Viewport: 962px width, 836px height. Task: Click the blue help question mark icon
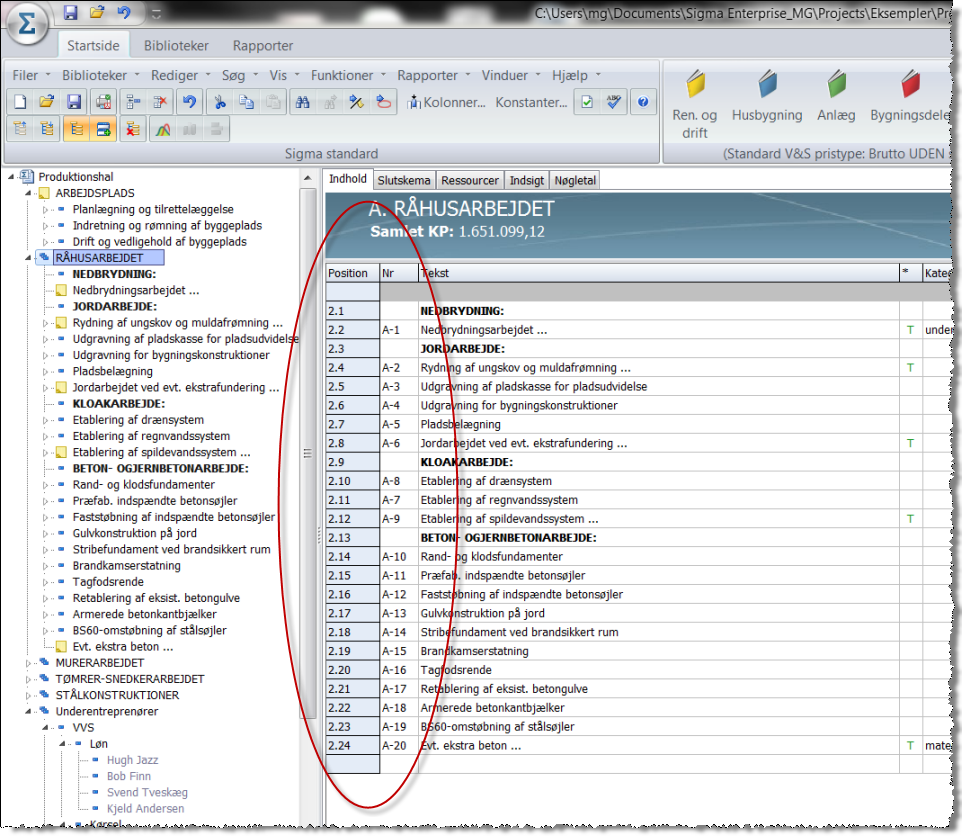(x=643, y=102)
